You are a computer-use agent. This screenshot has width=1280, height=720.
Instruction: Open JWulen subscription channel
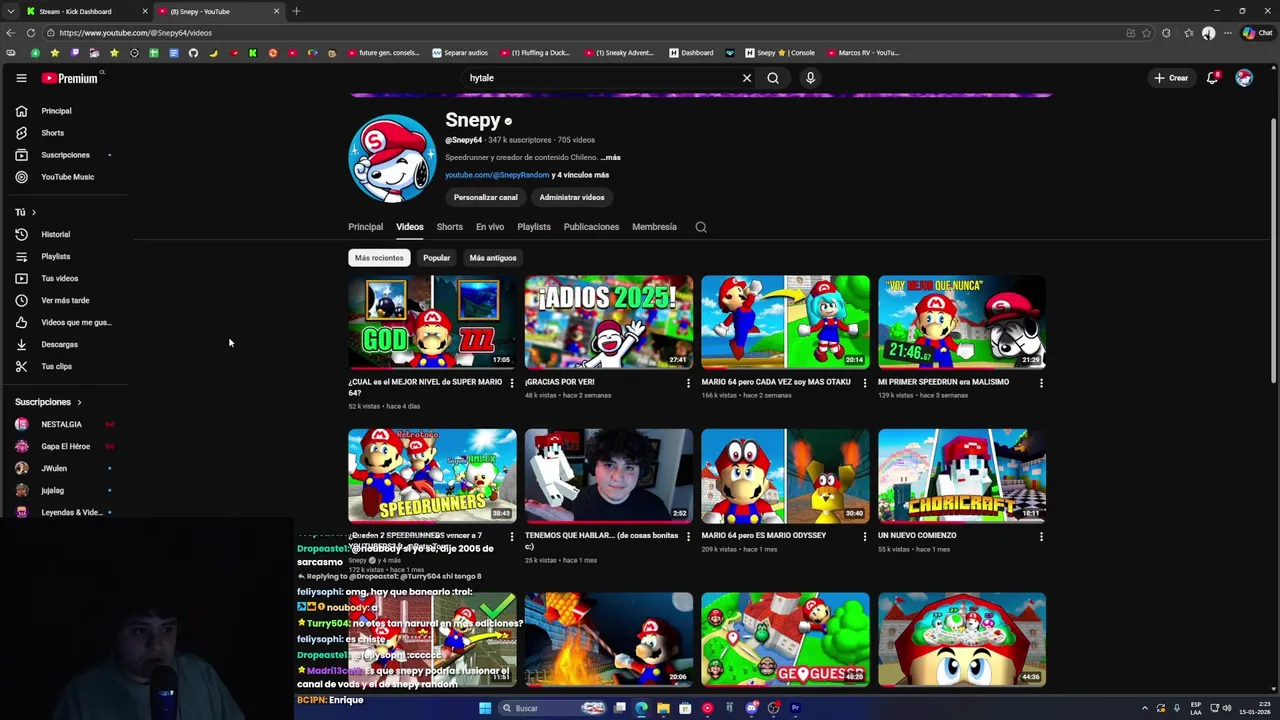click(54, 468)
